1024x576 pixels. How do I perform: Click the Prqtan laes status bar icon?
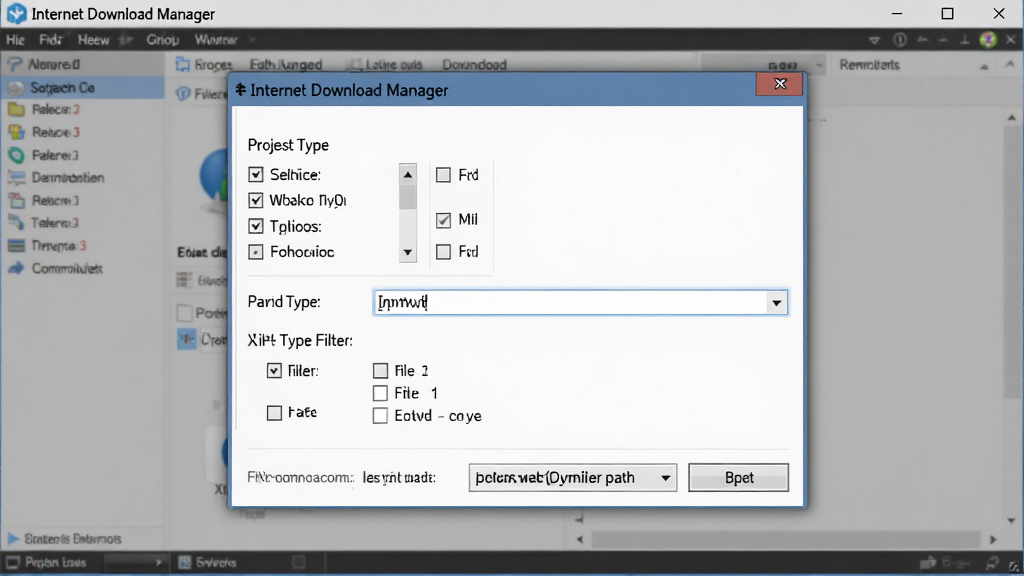click(12, 562)
